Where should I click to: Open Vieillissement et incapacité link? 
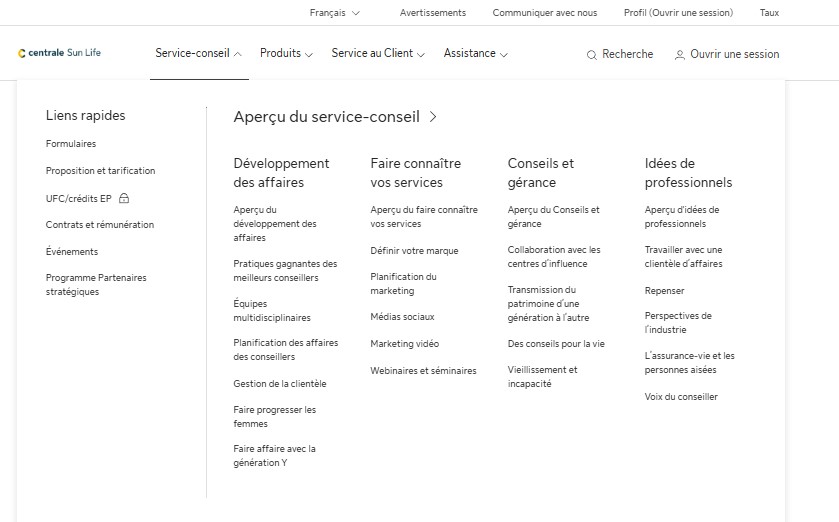point(542,377)
